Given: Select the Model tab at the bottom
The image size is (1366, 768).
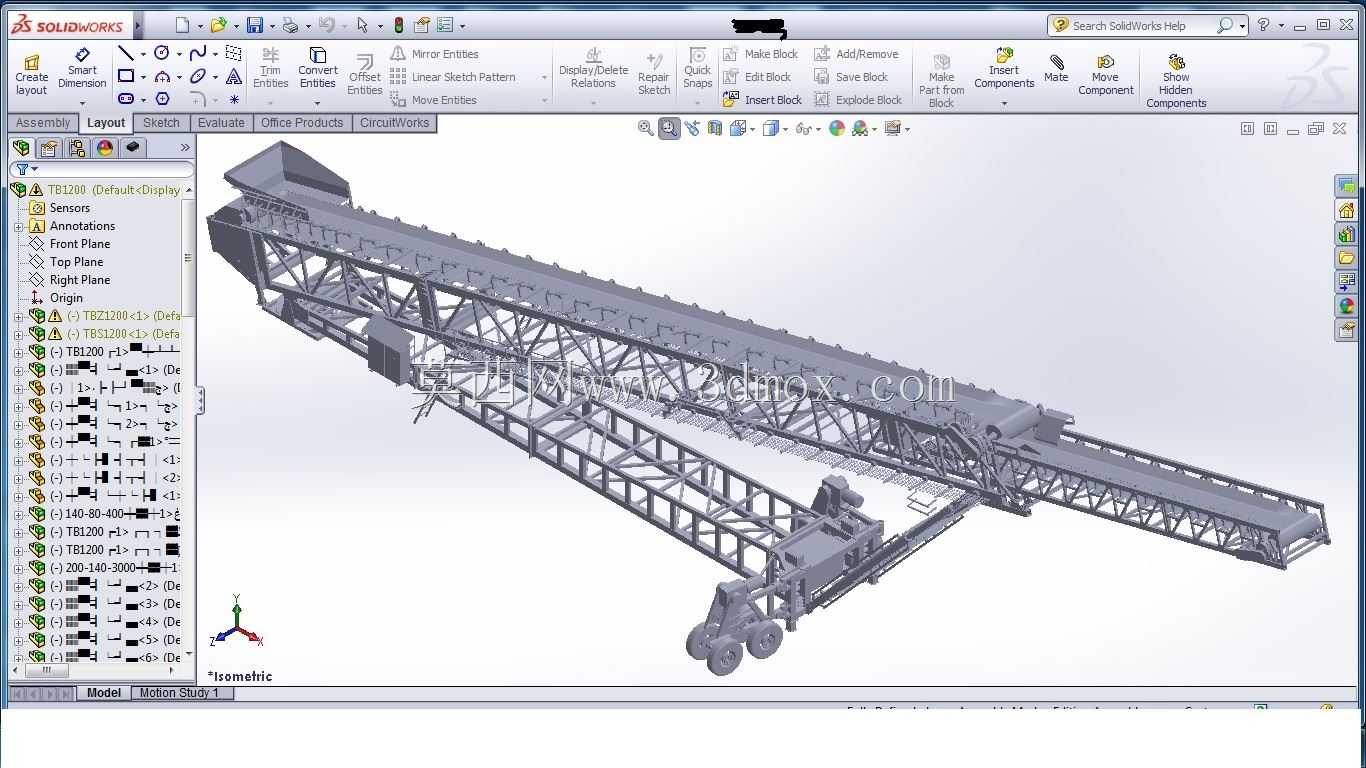Looking at the screenshot, I should 104,693.
